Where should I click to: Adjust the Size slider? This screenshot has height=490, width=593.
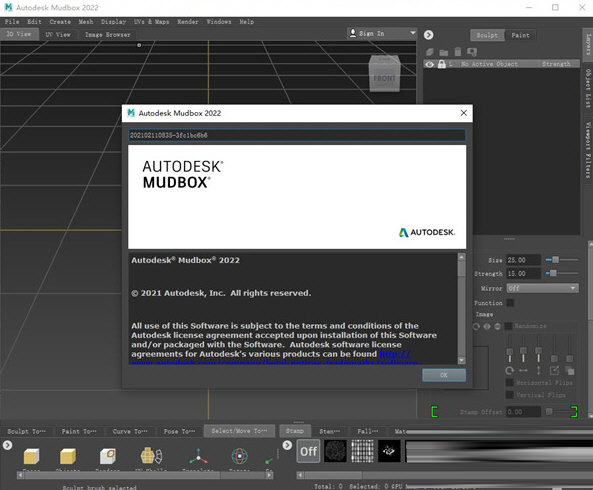(x=562, y=260)
